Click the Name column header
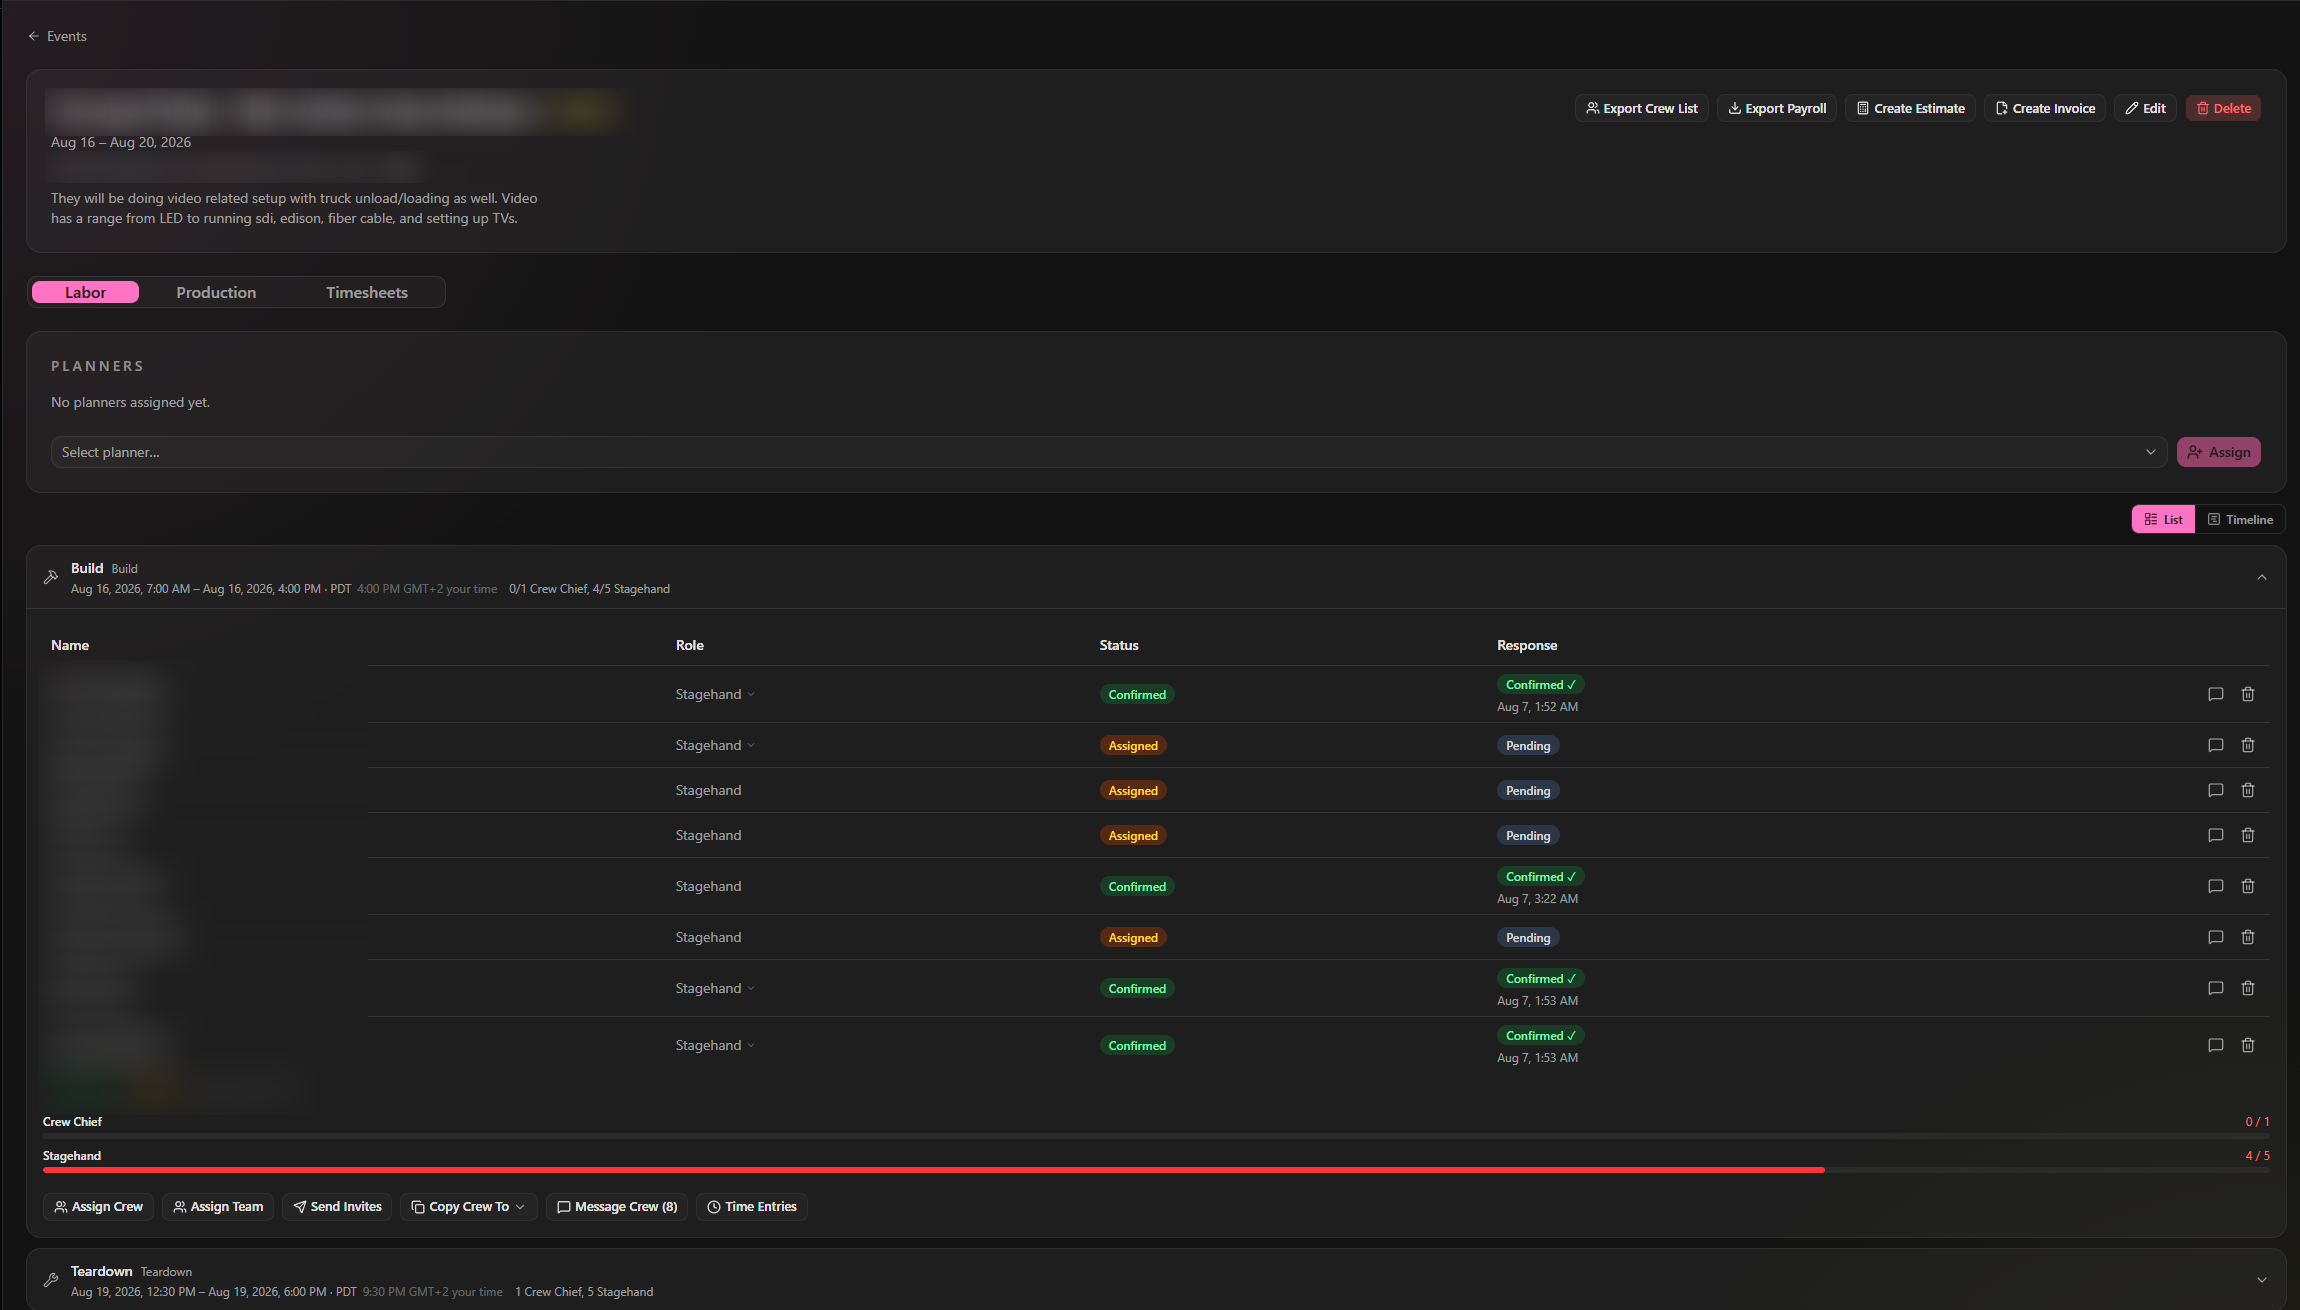Screen dimensions: 2300x1310 tap(70, 645)
